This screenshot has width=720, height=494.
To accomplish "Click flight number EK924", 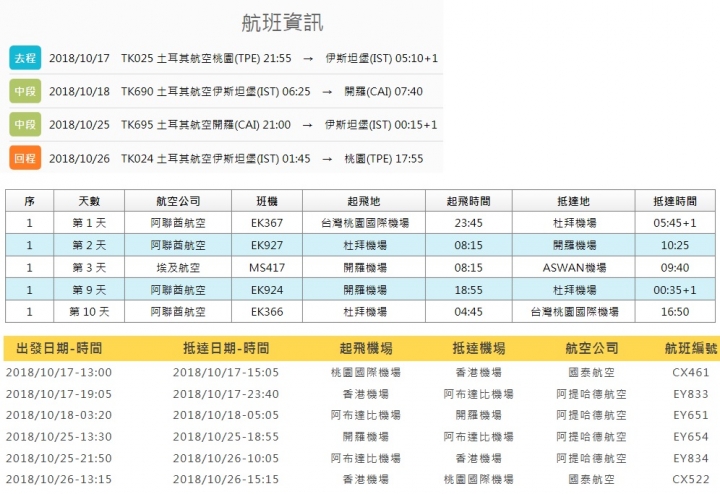I will click(x=267, y=290).
